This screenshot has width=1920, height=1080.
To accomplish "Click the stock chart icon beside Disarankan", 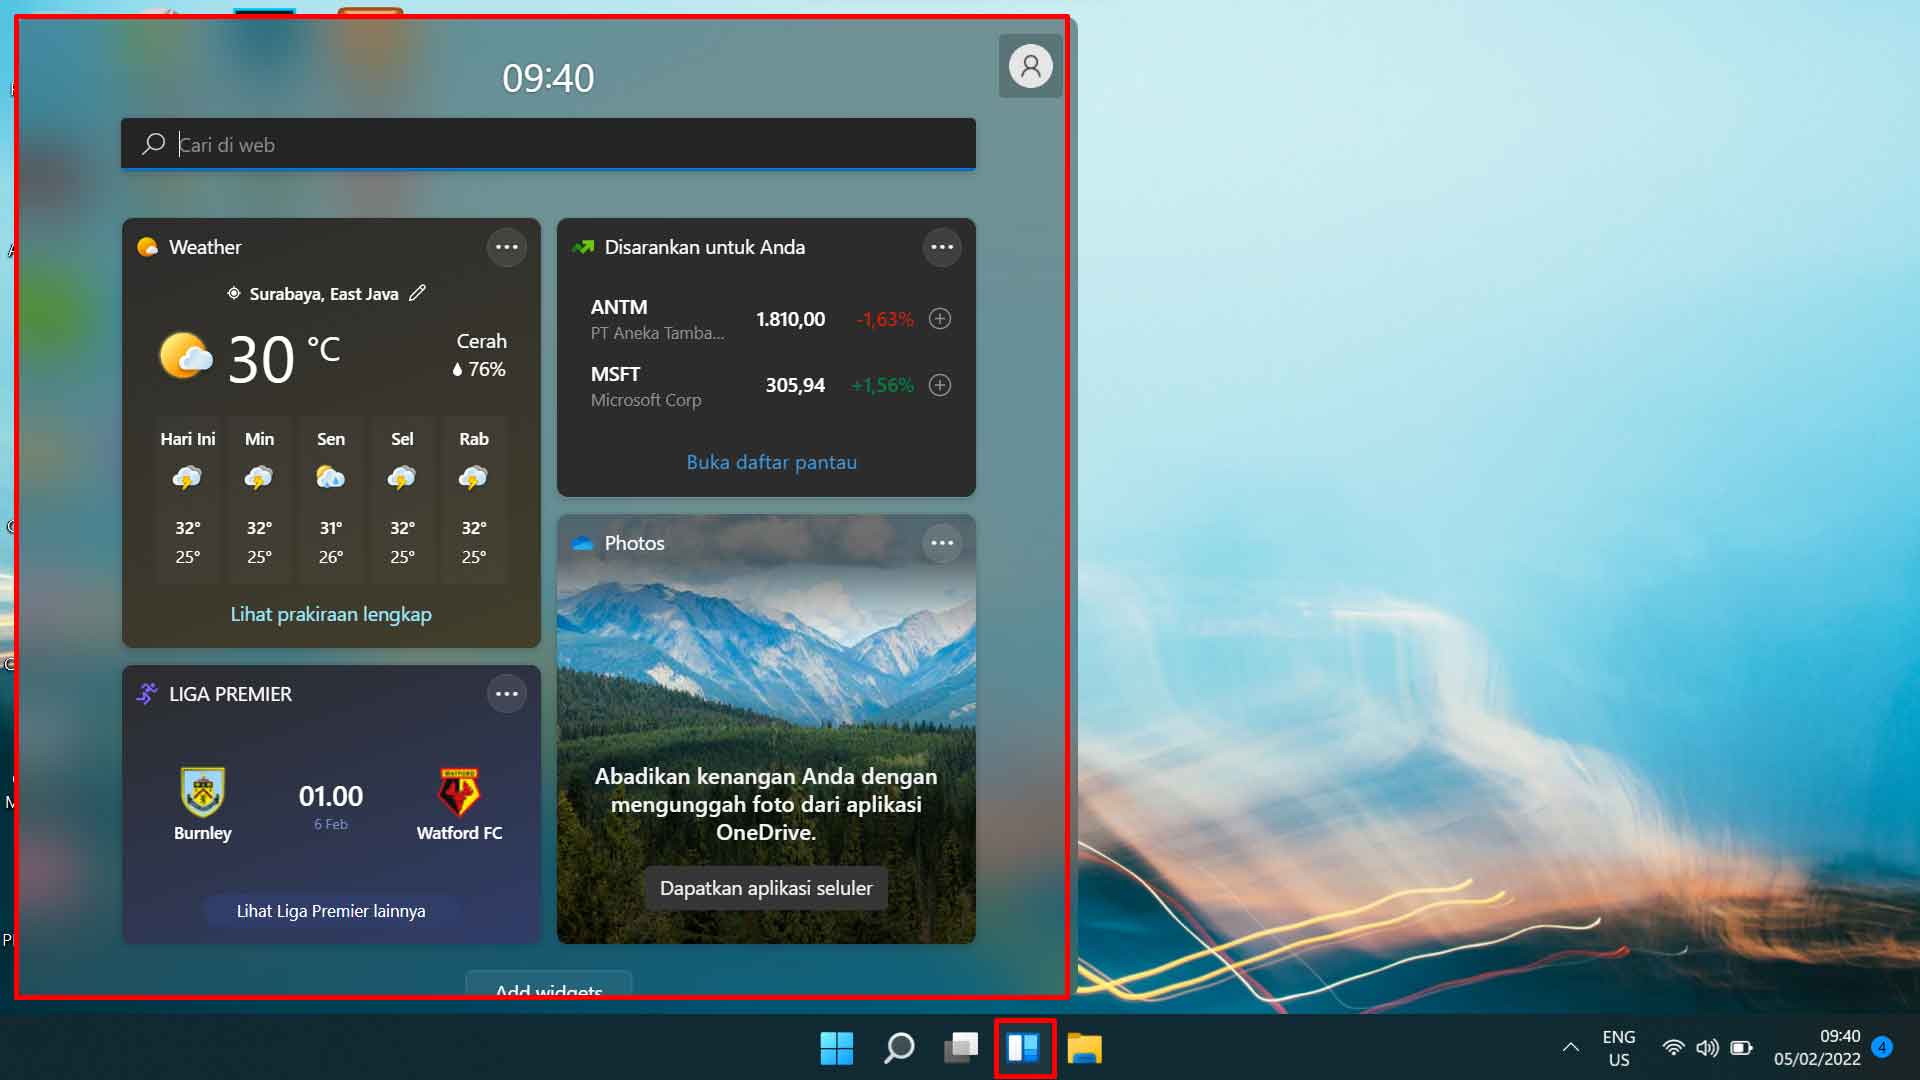I will point(583,247).
